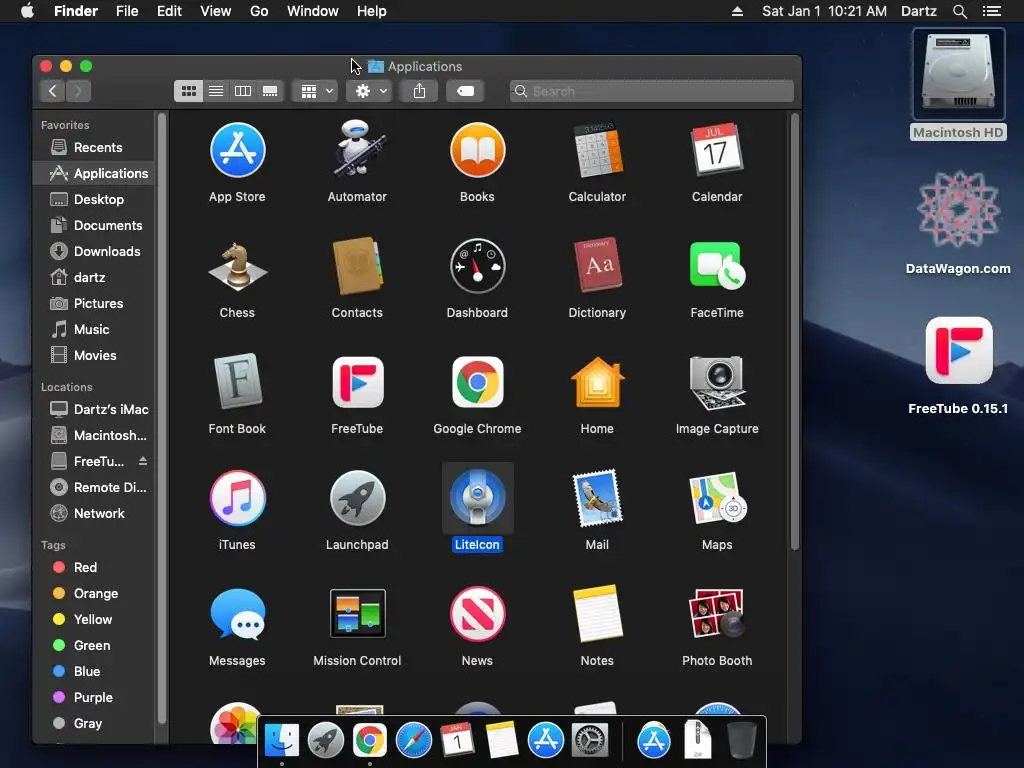
Task: Open the Go menu
Action: pyautogui.click(x=259, y=11)
